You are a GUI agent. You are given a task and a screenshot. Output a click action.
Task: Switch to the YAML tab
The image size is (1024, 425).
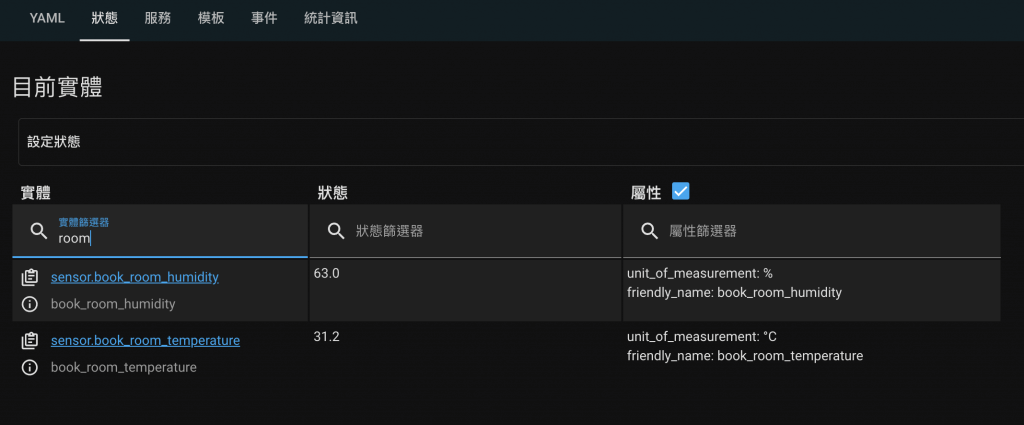point(47,18)
